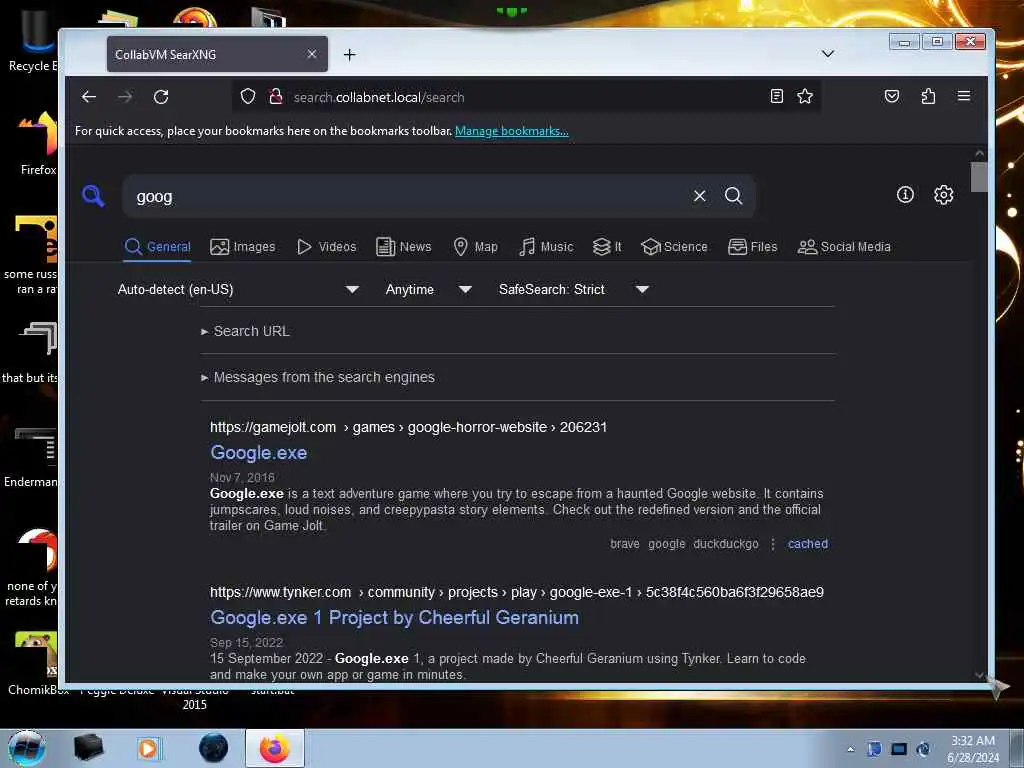The width and height of the screenshot is (1024, 768).
Task: Open the Pocket save icon
Action: pos(891,97)
